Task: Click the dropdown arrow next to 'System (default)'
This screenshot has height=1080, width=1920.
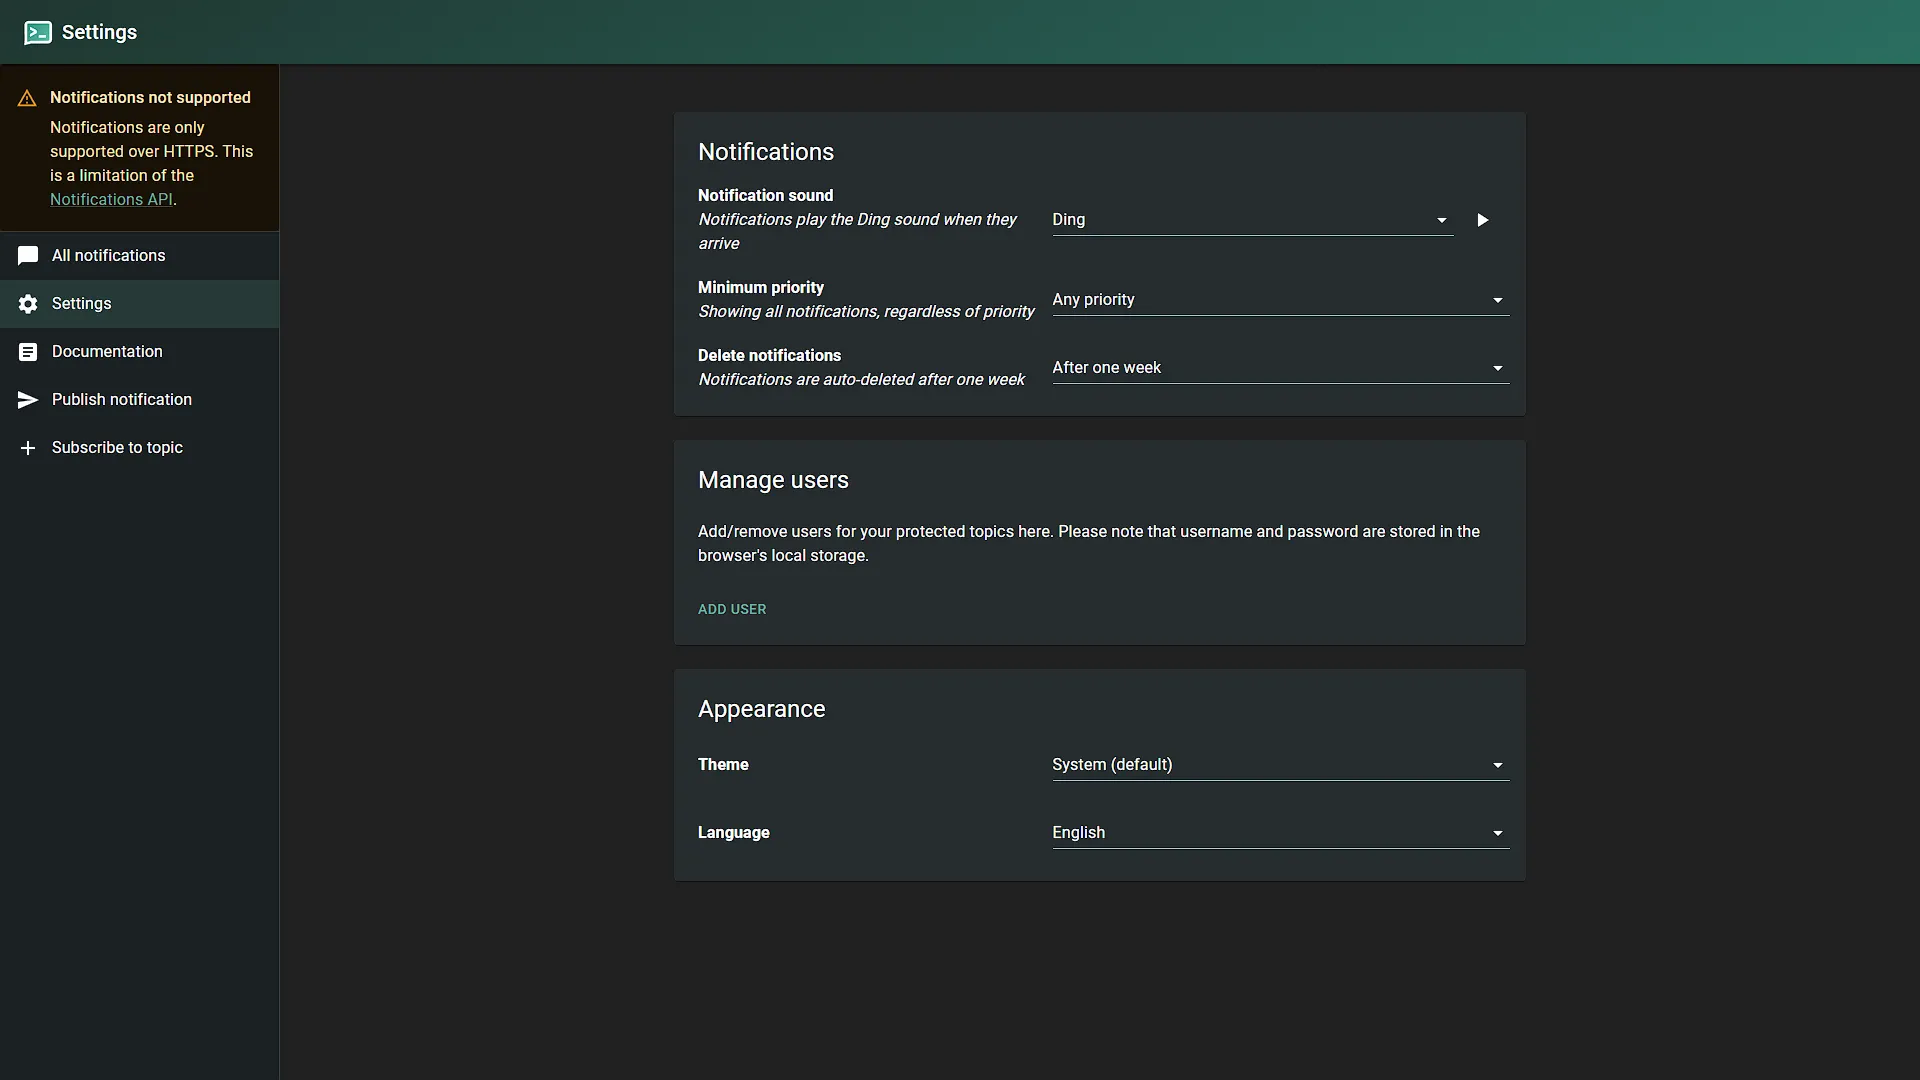Action: point(1497,765)
